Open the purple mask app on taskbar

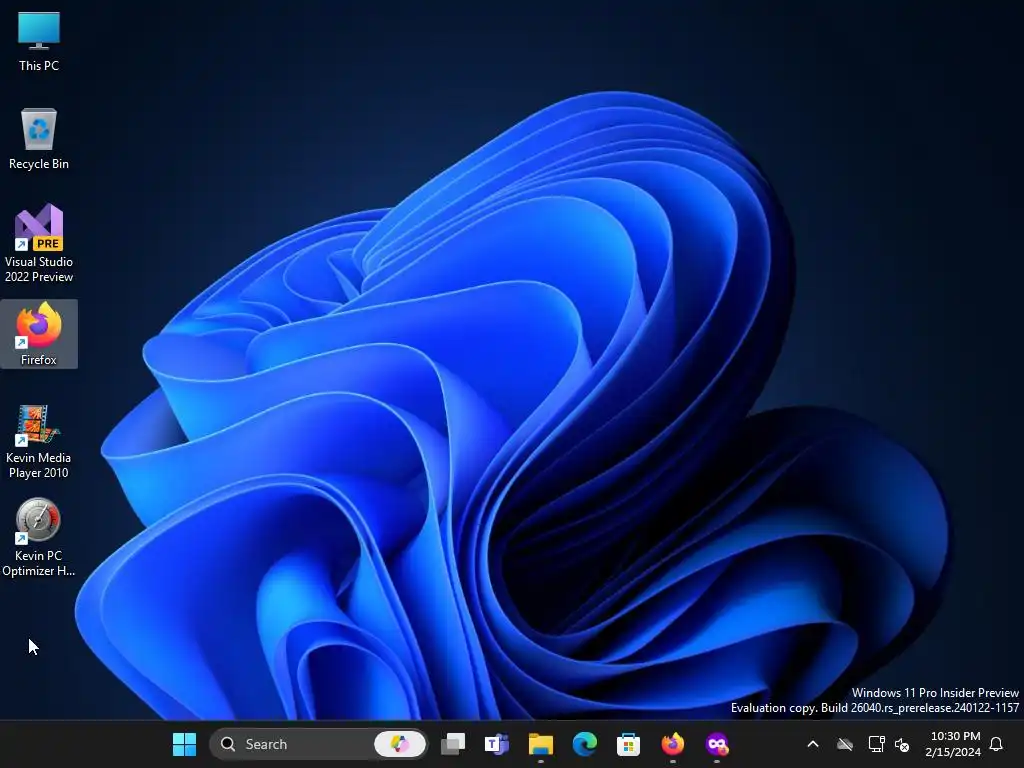(716, 744)
